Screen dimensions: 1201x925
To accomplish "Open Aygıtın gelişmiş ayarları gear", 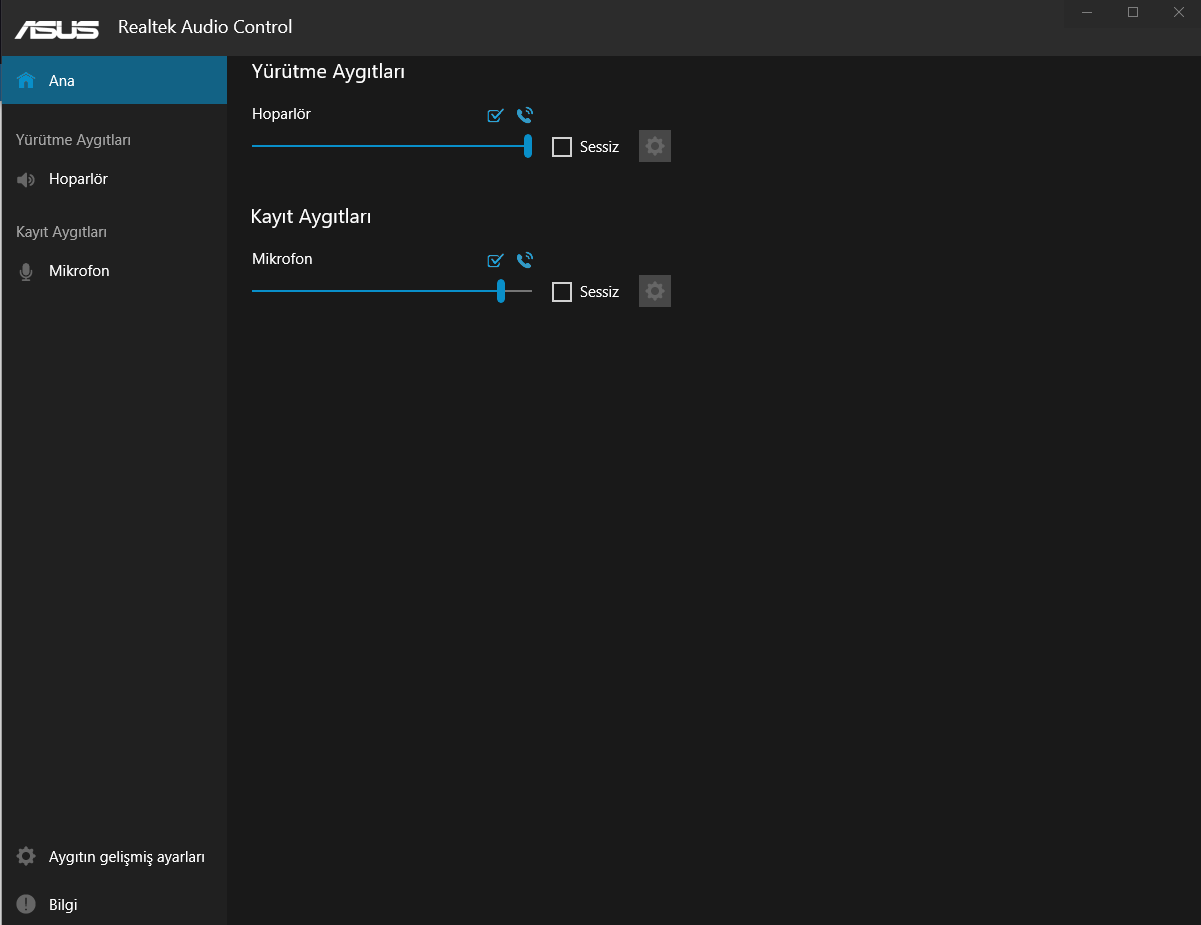I will click(x=27, y=857).
